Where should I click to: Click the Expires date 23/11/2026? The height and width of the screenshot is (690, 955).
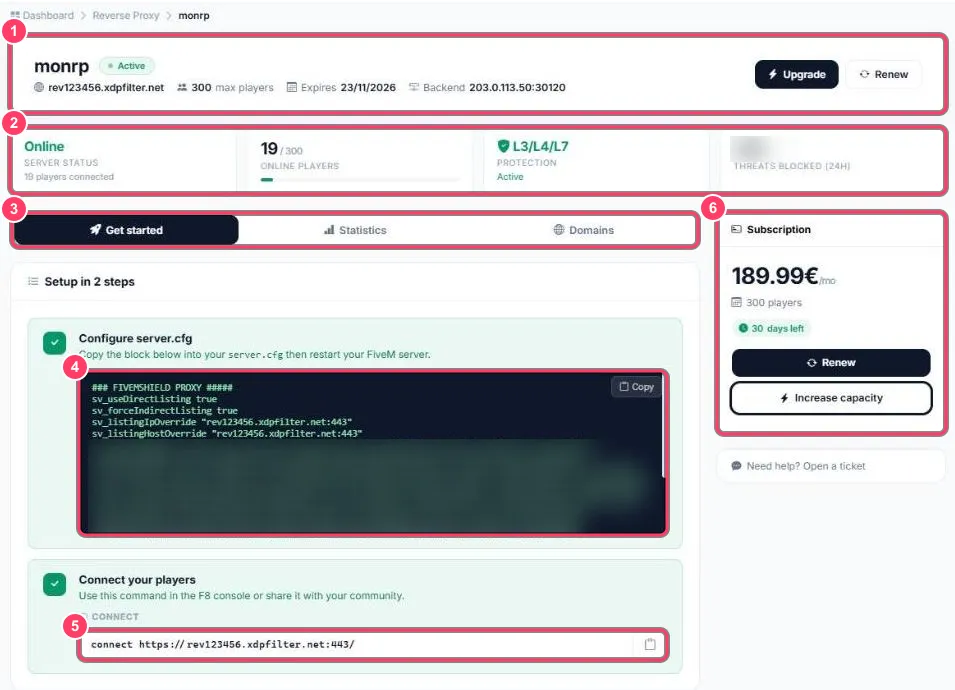pyautogui.click(x=368, y=87)
